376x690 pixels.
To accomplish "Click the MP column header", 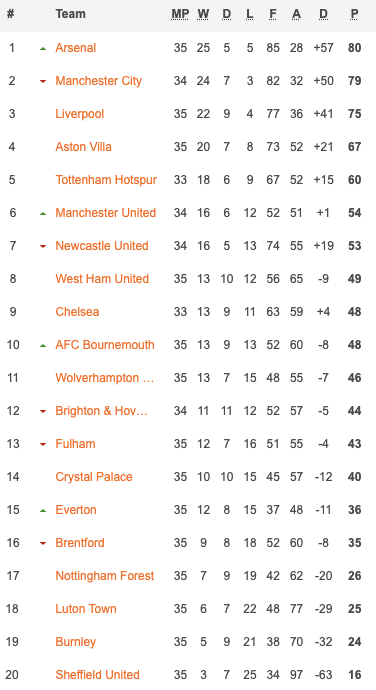I will 180,14.
